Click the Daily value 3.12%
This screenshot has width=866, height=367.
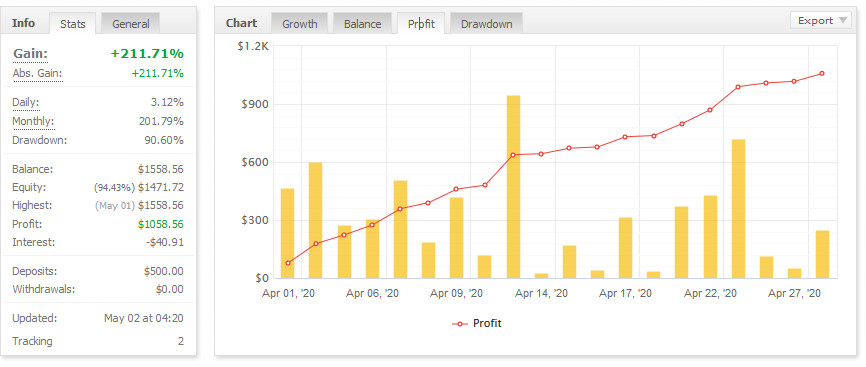coord(167,103)
